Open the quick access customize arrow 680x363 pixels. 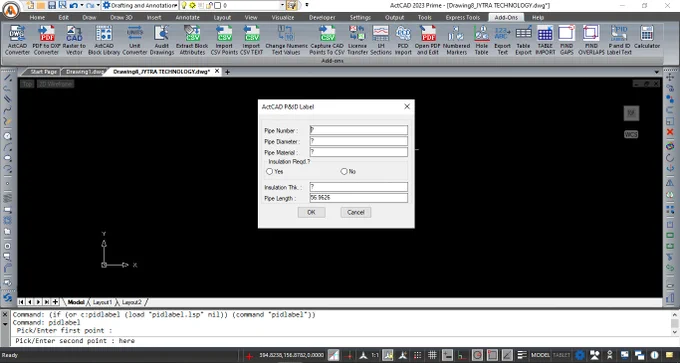307,5
